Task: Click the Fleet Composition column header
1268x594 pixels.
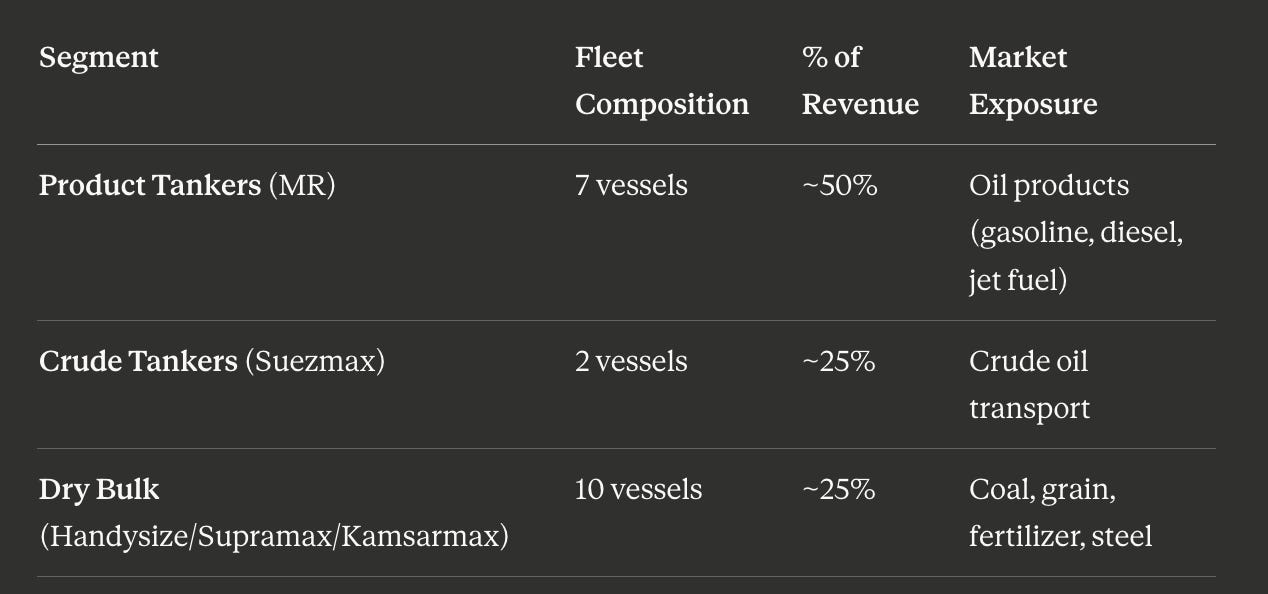Action: (661, 81)
